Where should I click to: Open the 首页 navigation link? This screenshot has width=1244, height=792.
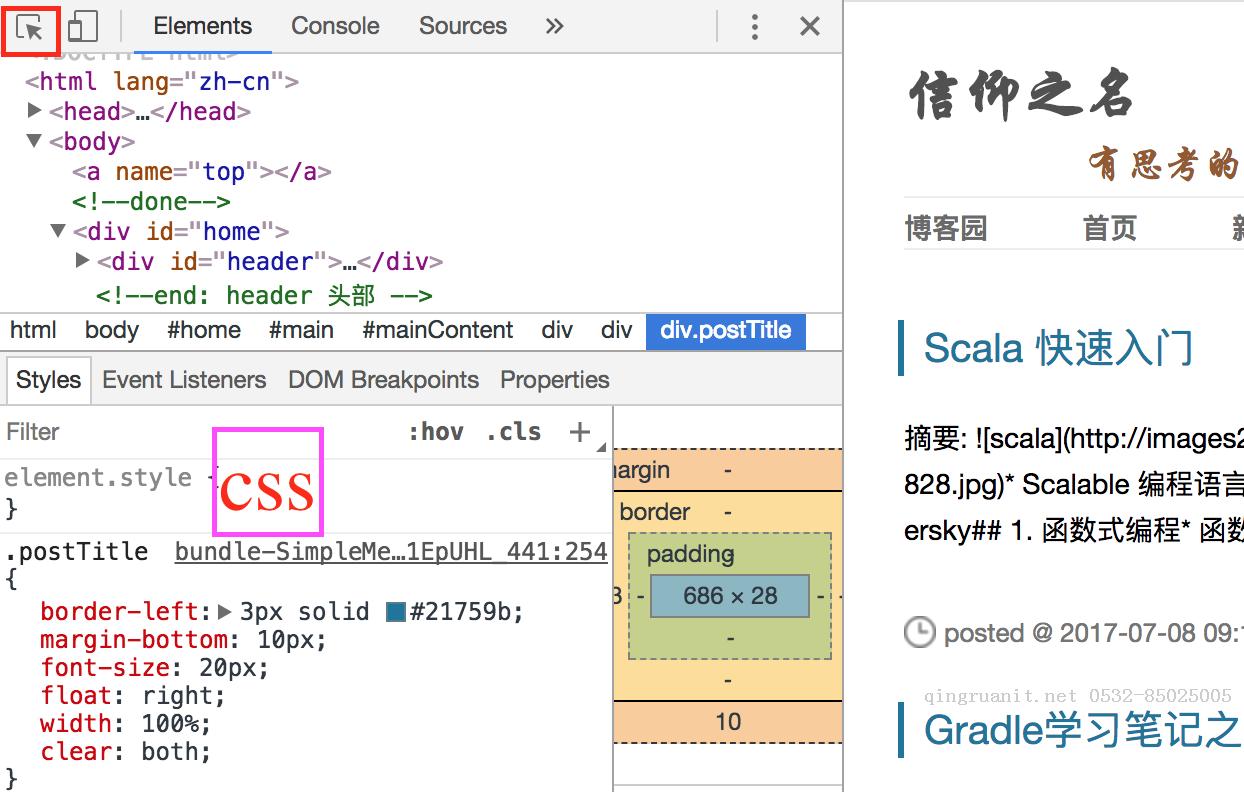click(1110, 228)
